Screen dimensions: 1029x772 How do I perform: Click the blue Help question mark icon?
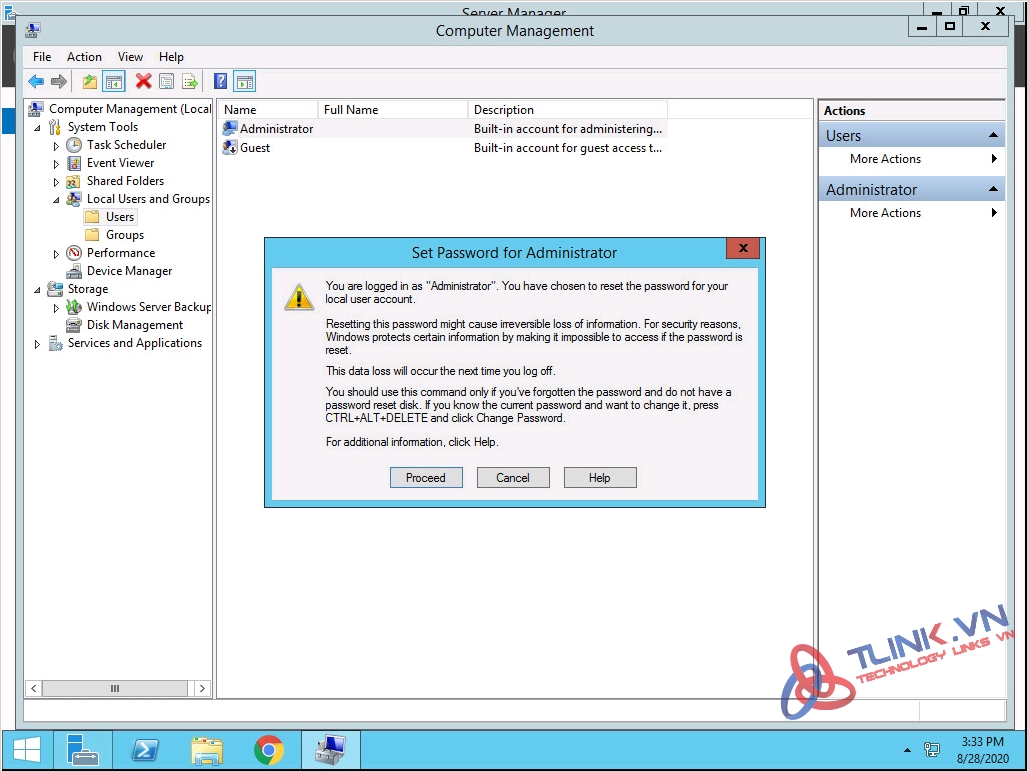(221, 82)
